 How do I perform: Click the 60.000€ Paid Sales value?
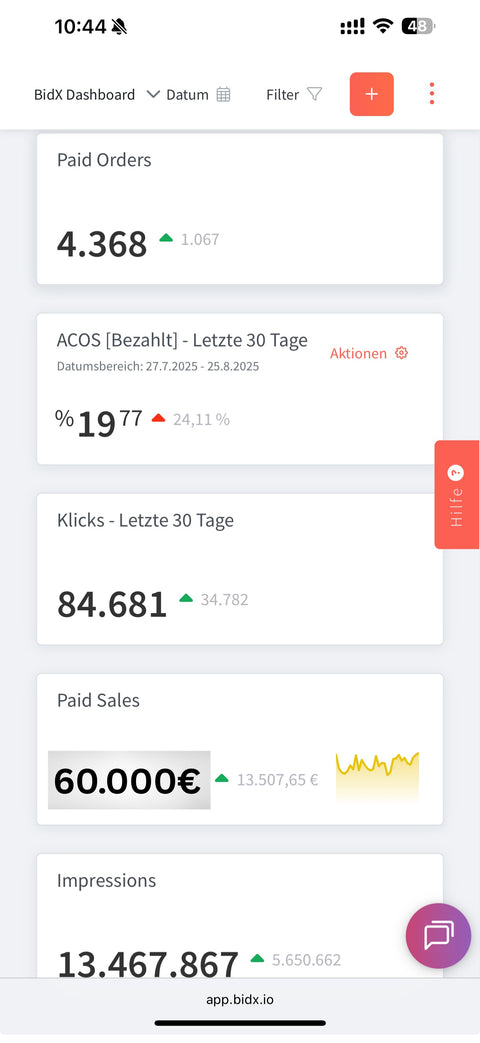[129, 780]
